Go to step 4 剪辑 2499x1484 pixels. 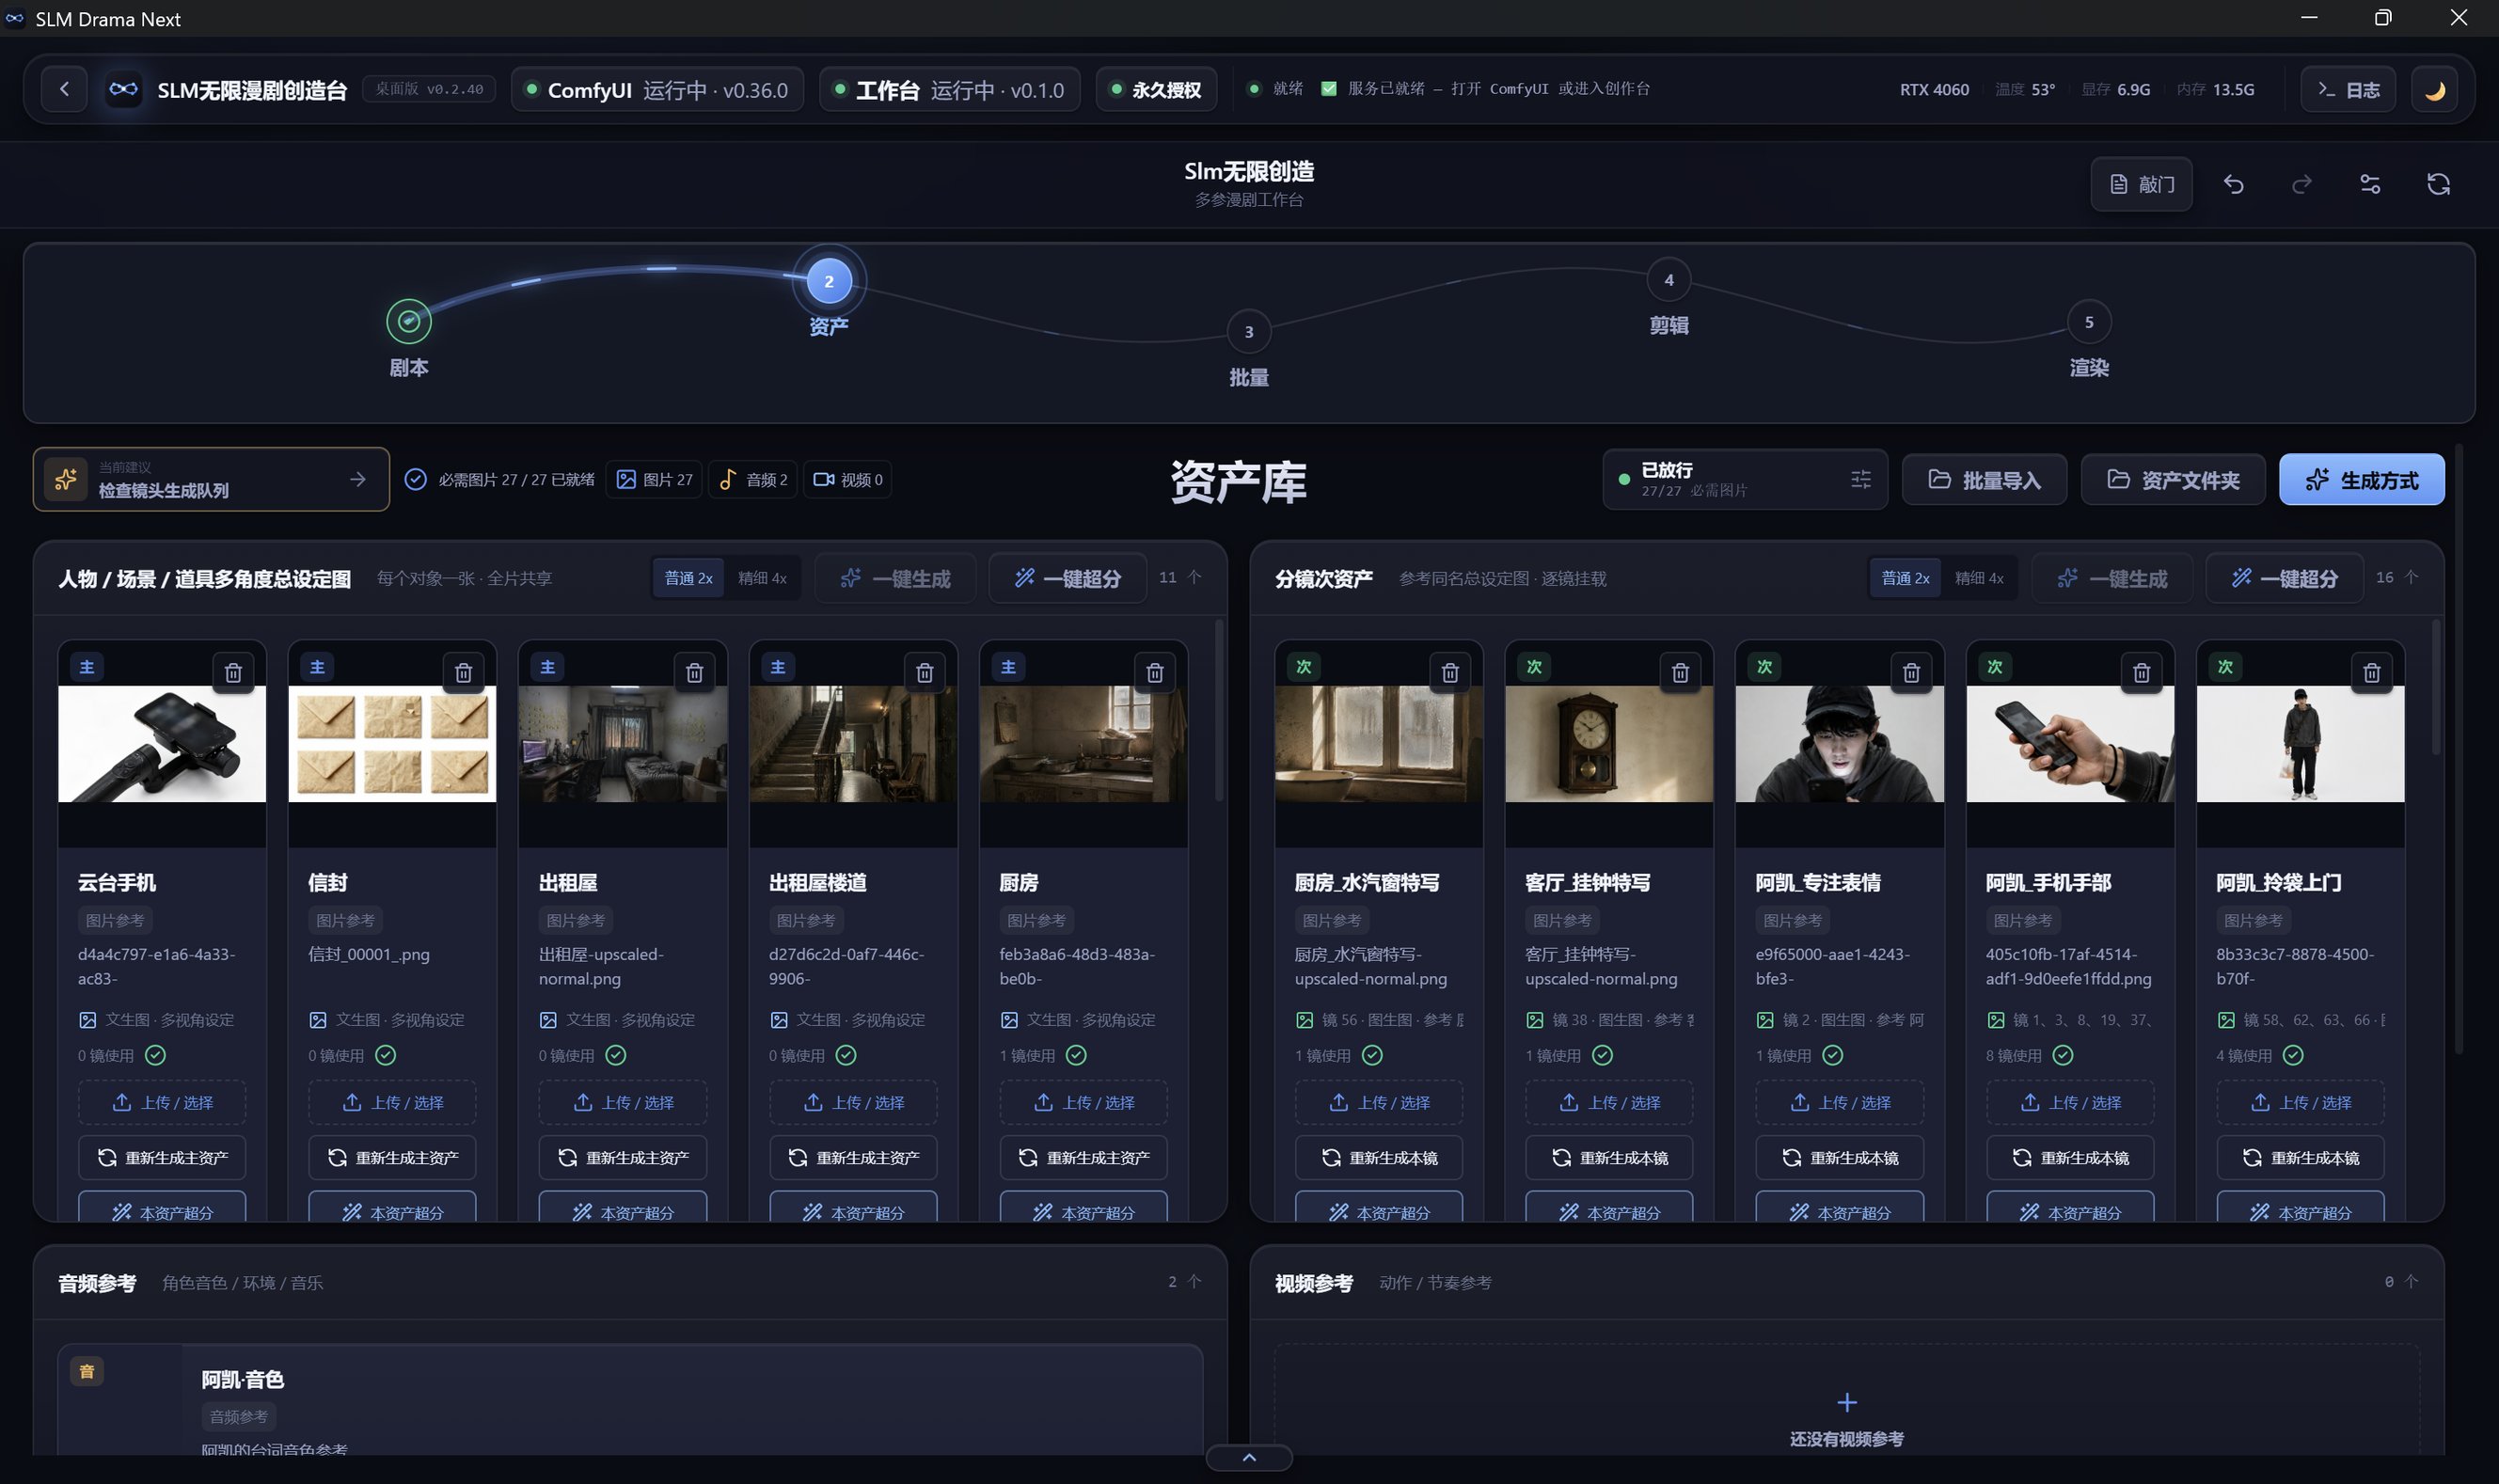click(1668, 280)
